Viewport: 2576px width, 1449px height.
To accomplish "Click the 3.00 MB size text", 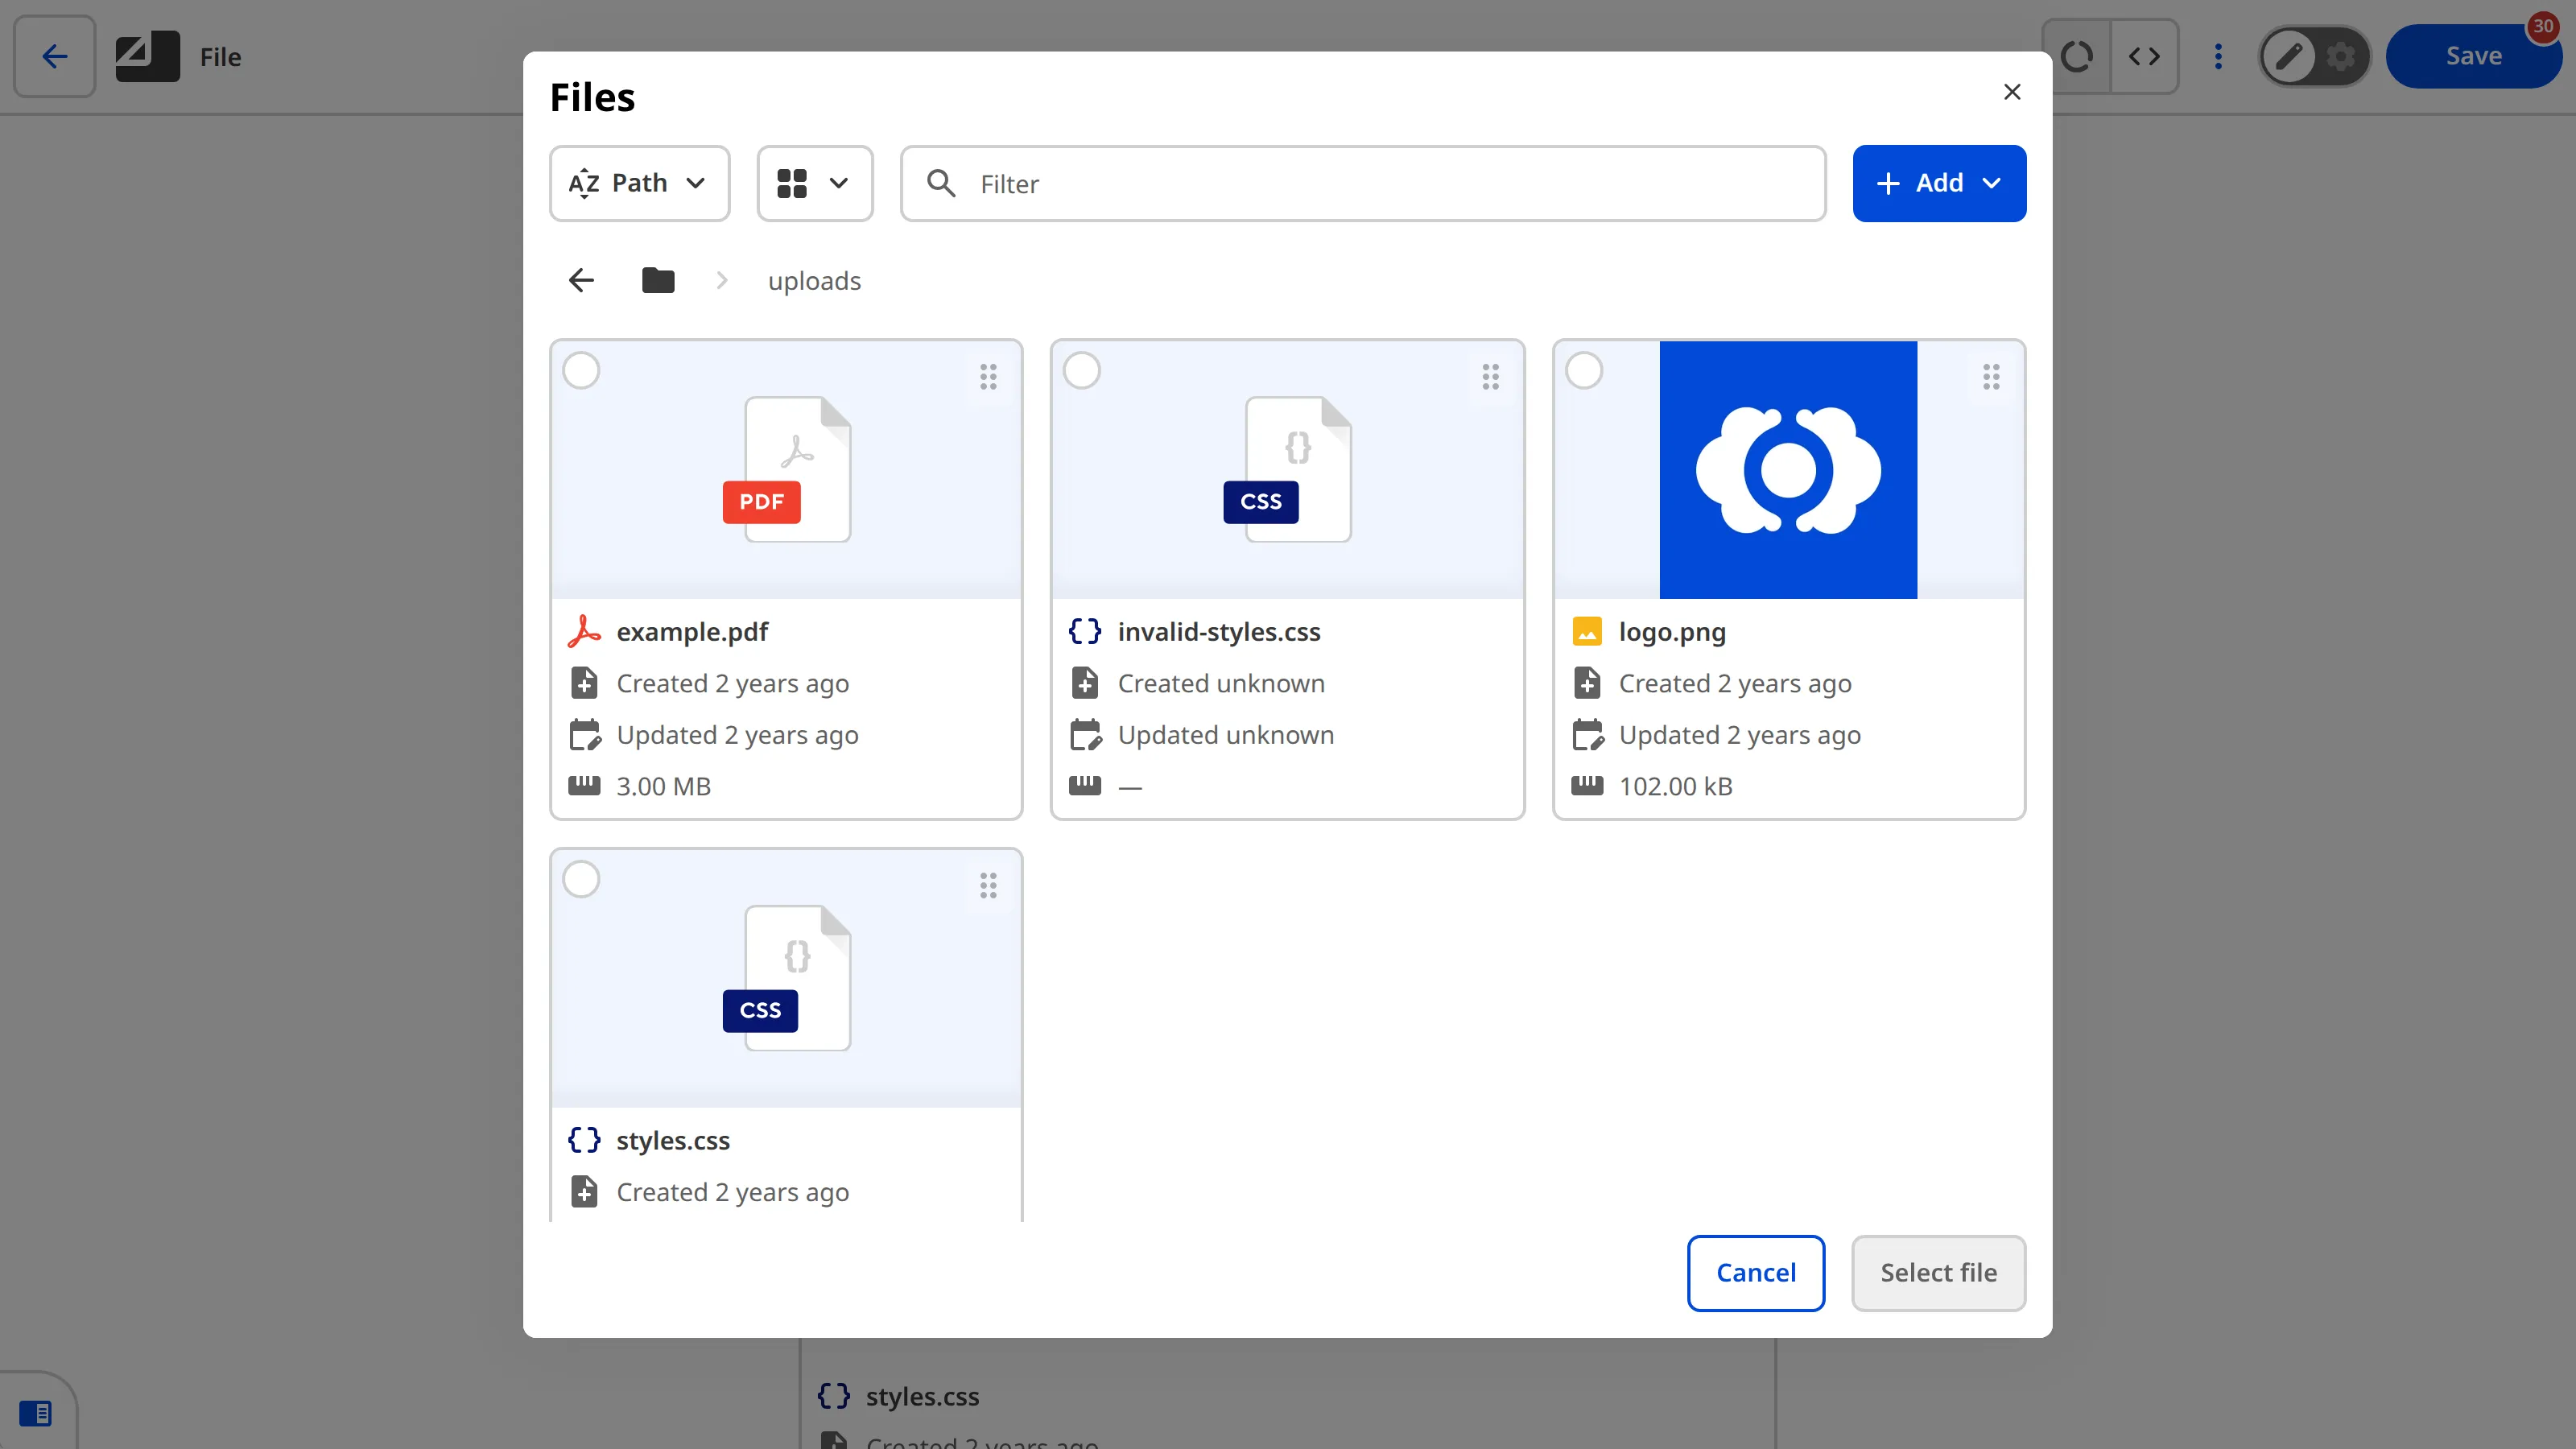I will click(663, 787).
